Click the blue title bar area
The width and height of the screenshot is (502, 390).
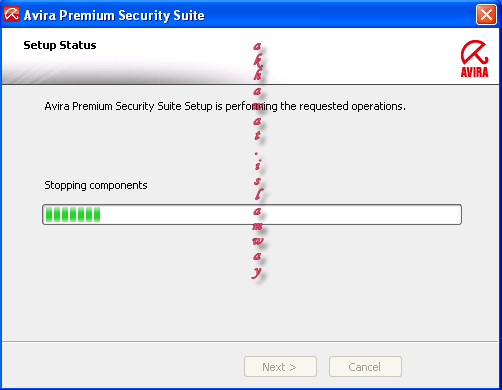tap(333, 15)
